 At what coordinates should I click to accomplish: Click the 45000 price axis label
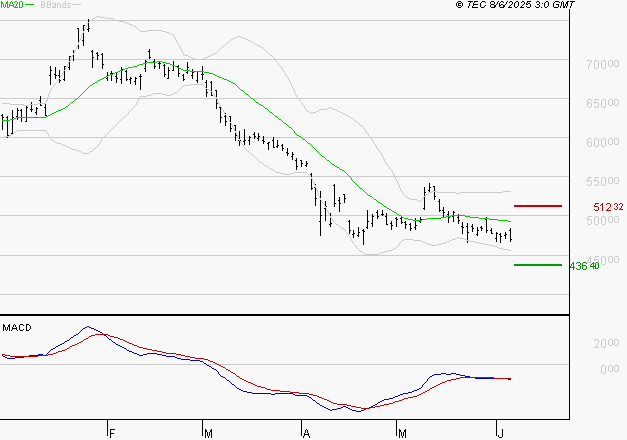pyautogui.click(x=603, y=259)
